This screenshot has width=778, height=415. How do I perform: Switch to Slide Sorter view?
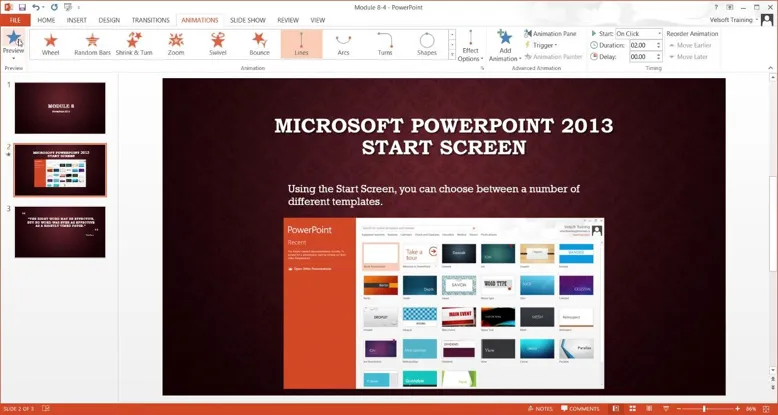click(633, 409)
